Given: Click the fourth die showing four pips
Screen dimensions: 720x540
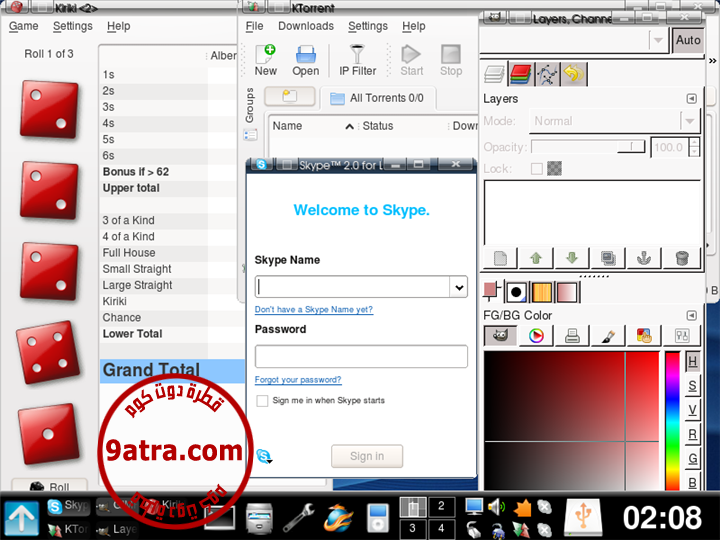Looking at the screenshot, I should (48, 352).
